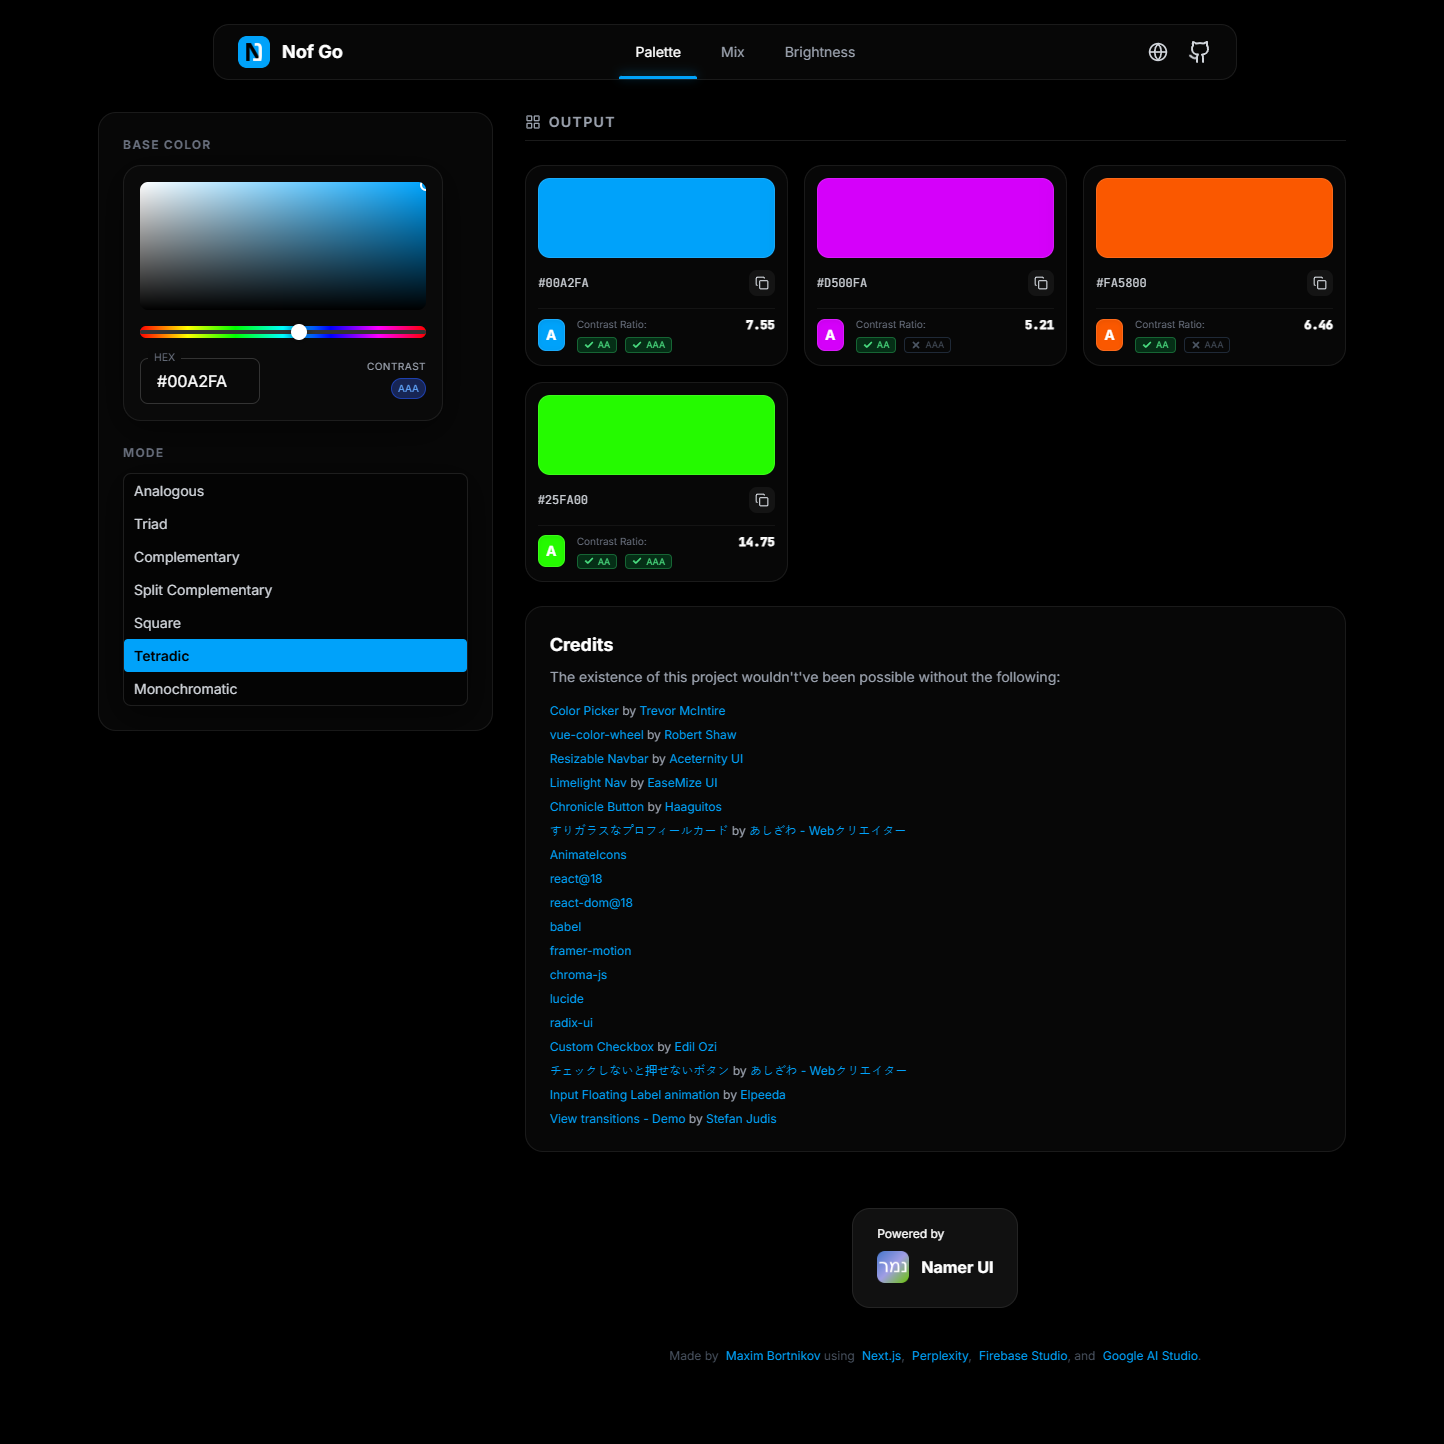Toggle the AA badge on the orange swatch
This screenshot has height=1444, width=1444.
point(1155,344)
